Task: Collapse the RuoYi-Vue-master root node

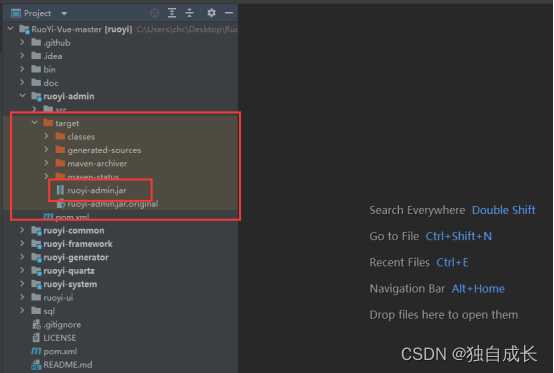Action: click(11, 28)
